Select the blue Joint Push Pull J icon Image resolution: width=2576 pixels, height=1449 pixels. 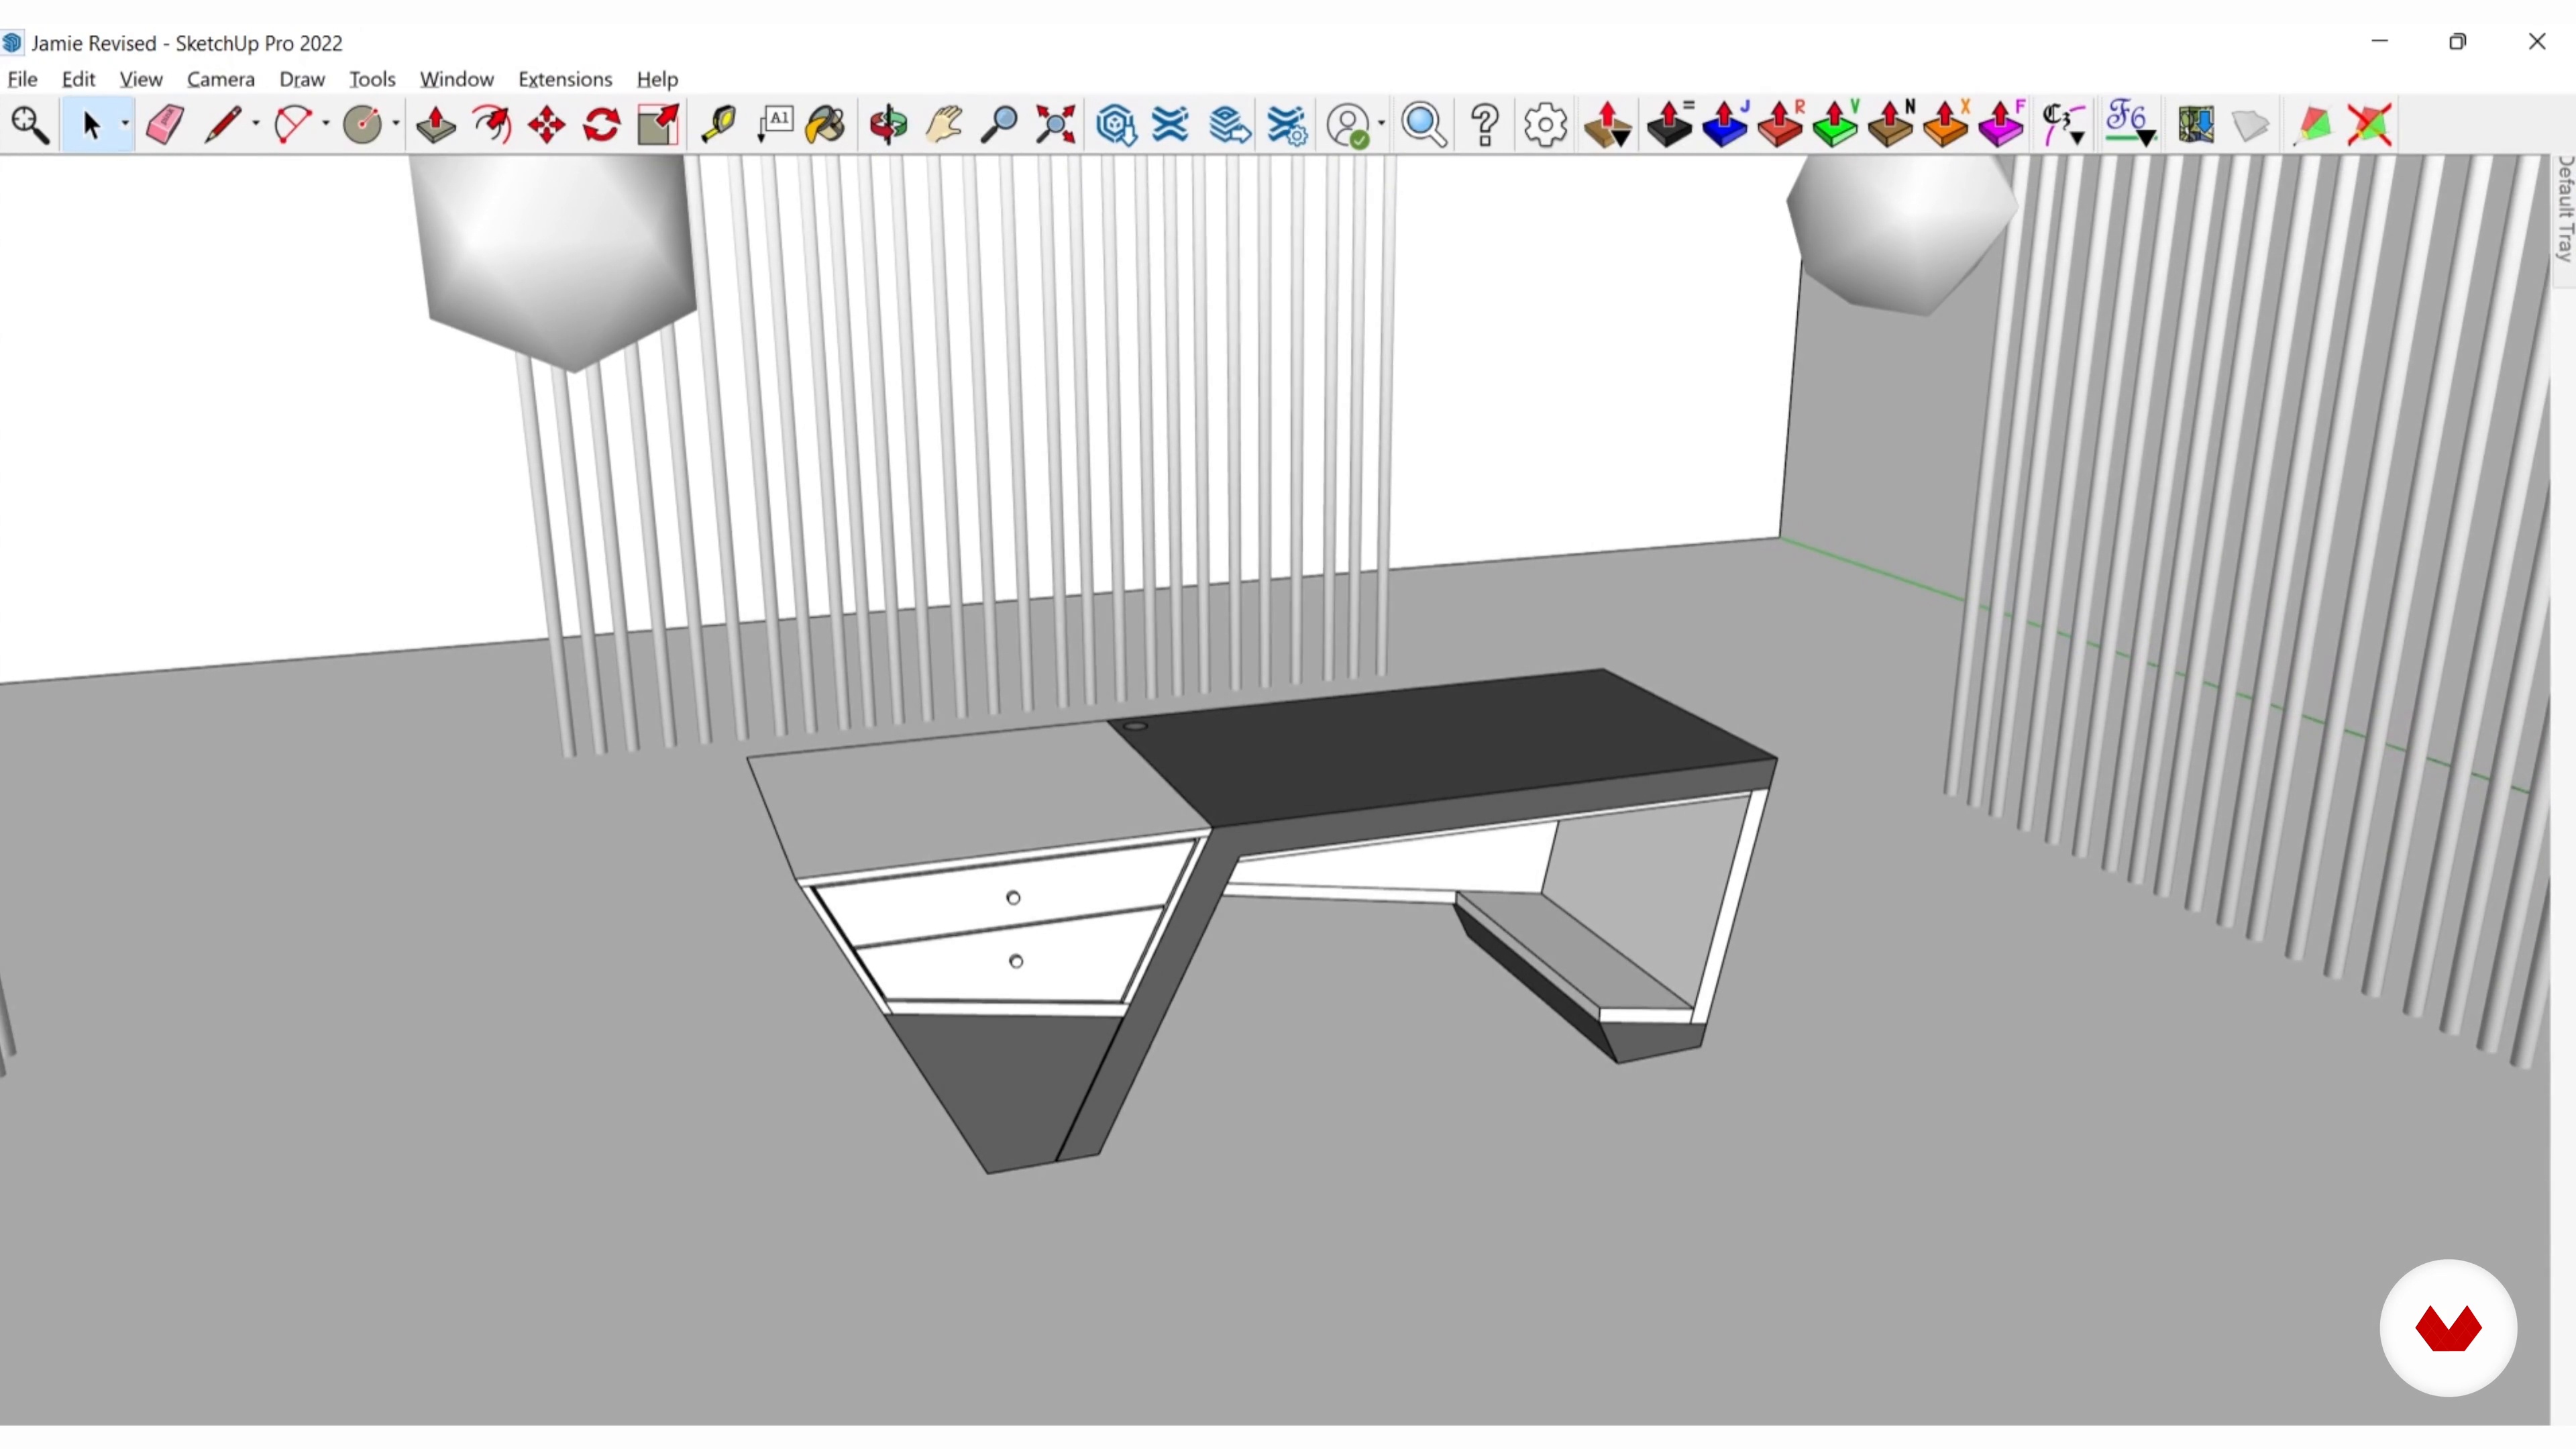point(1725,125)
